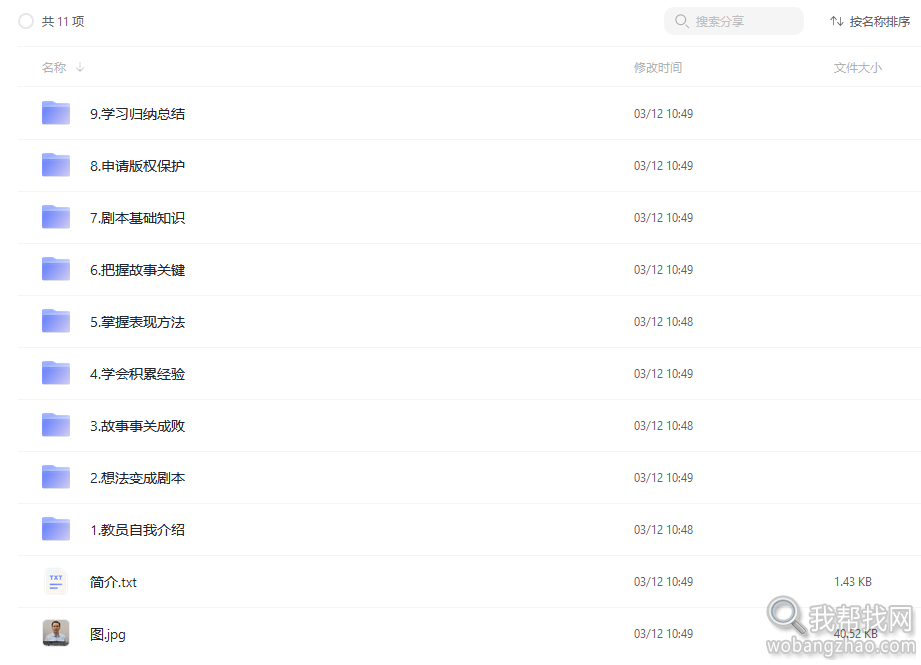Viewport: 921px width, 665px height.
Task: Click folder icon for 7.剧本基础知识
Action: coord(56,217)
